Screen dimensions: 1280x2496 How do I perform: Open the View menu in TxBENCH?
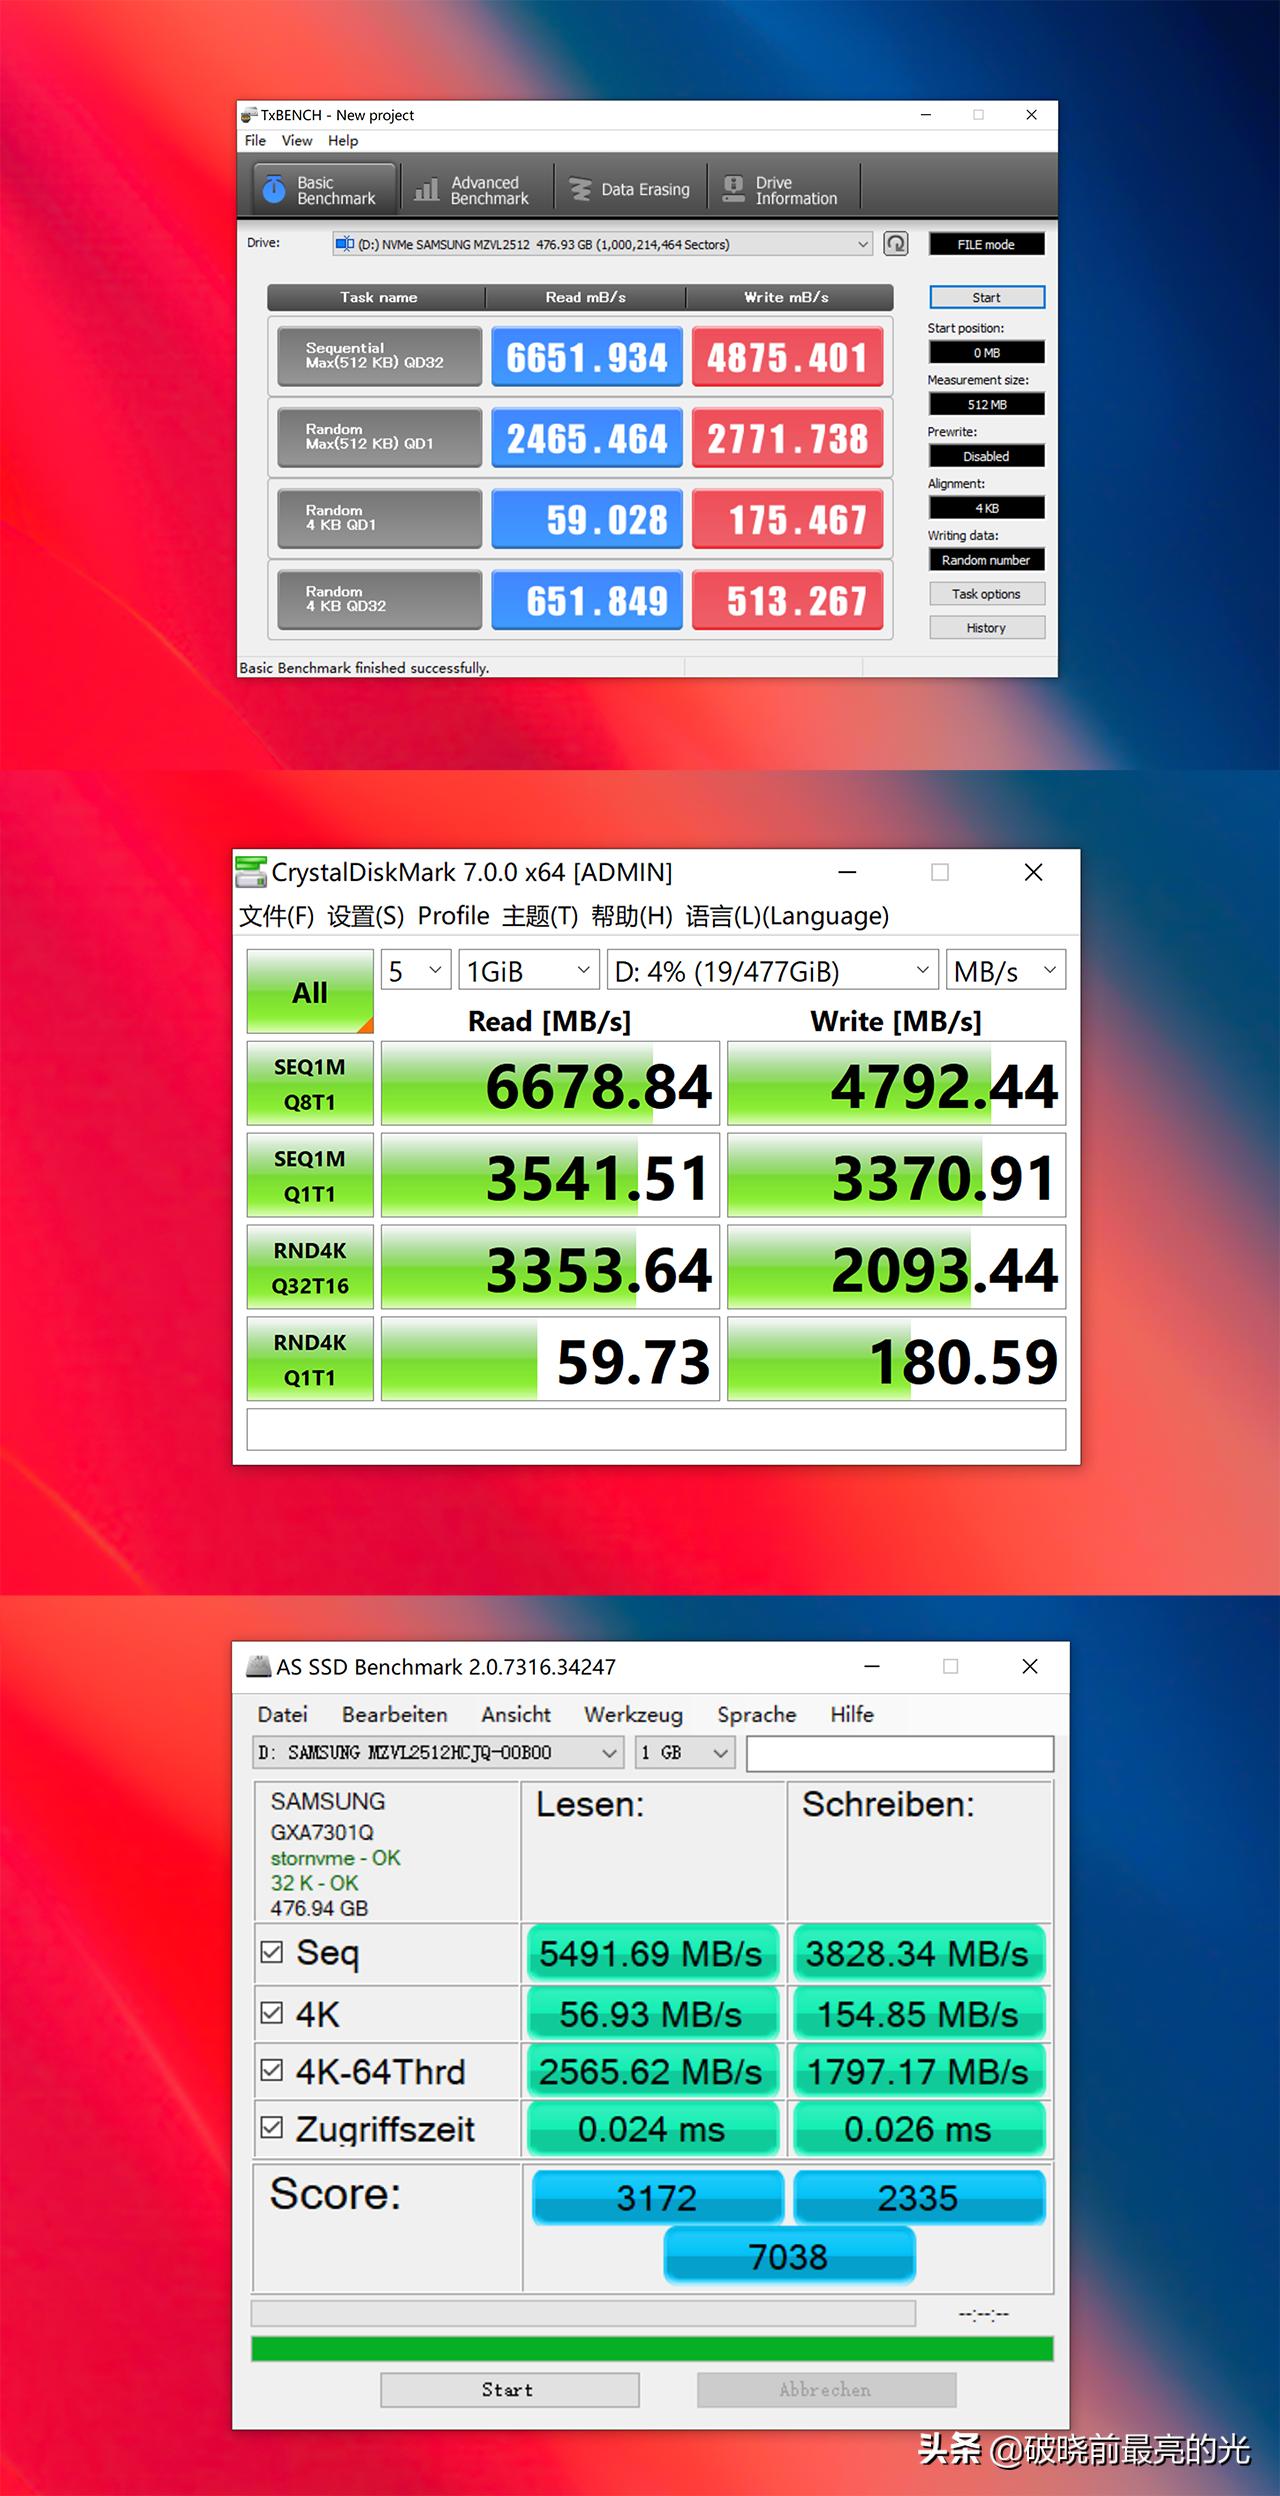coord(297,141)
